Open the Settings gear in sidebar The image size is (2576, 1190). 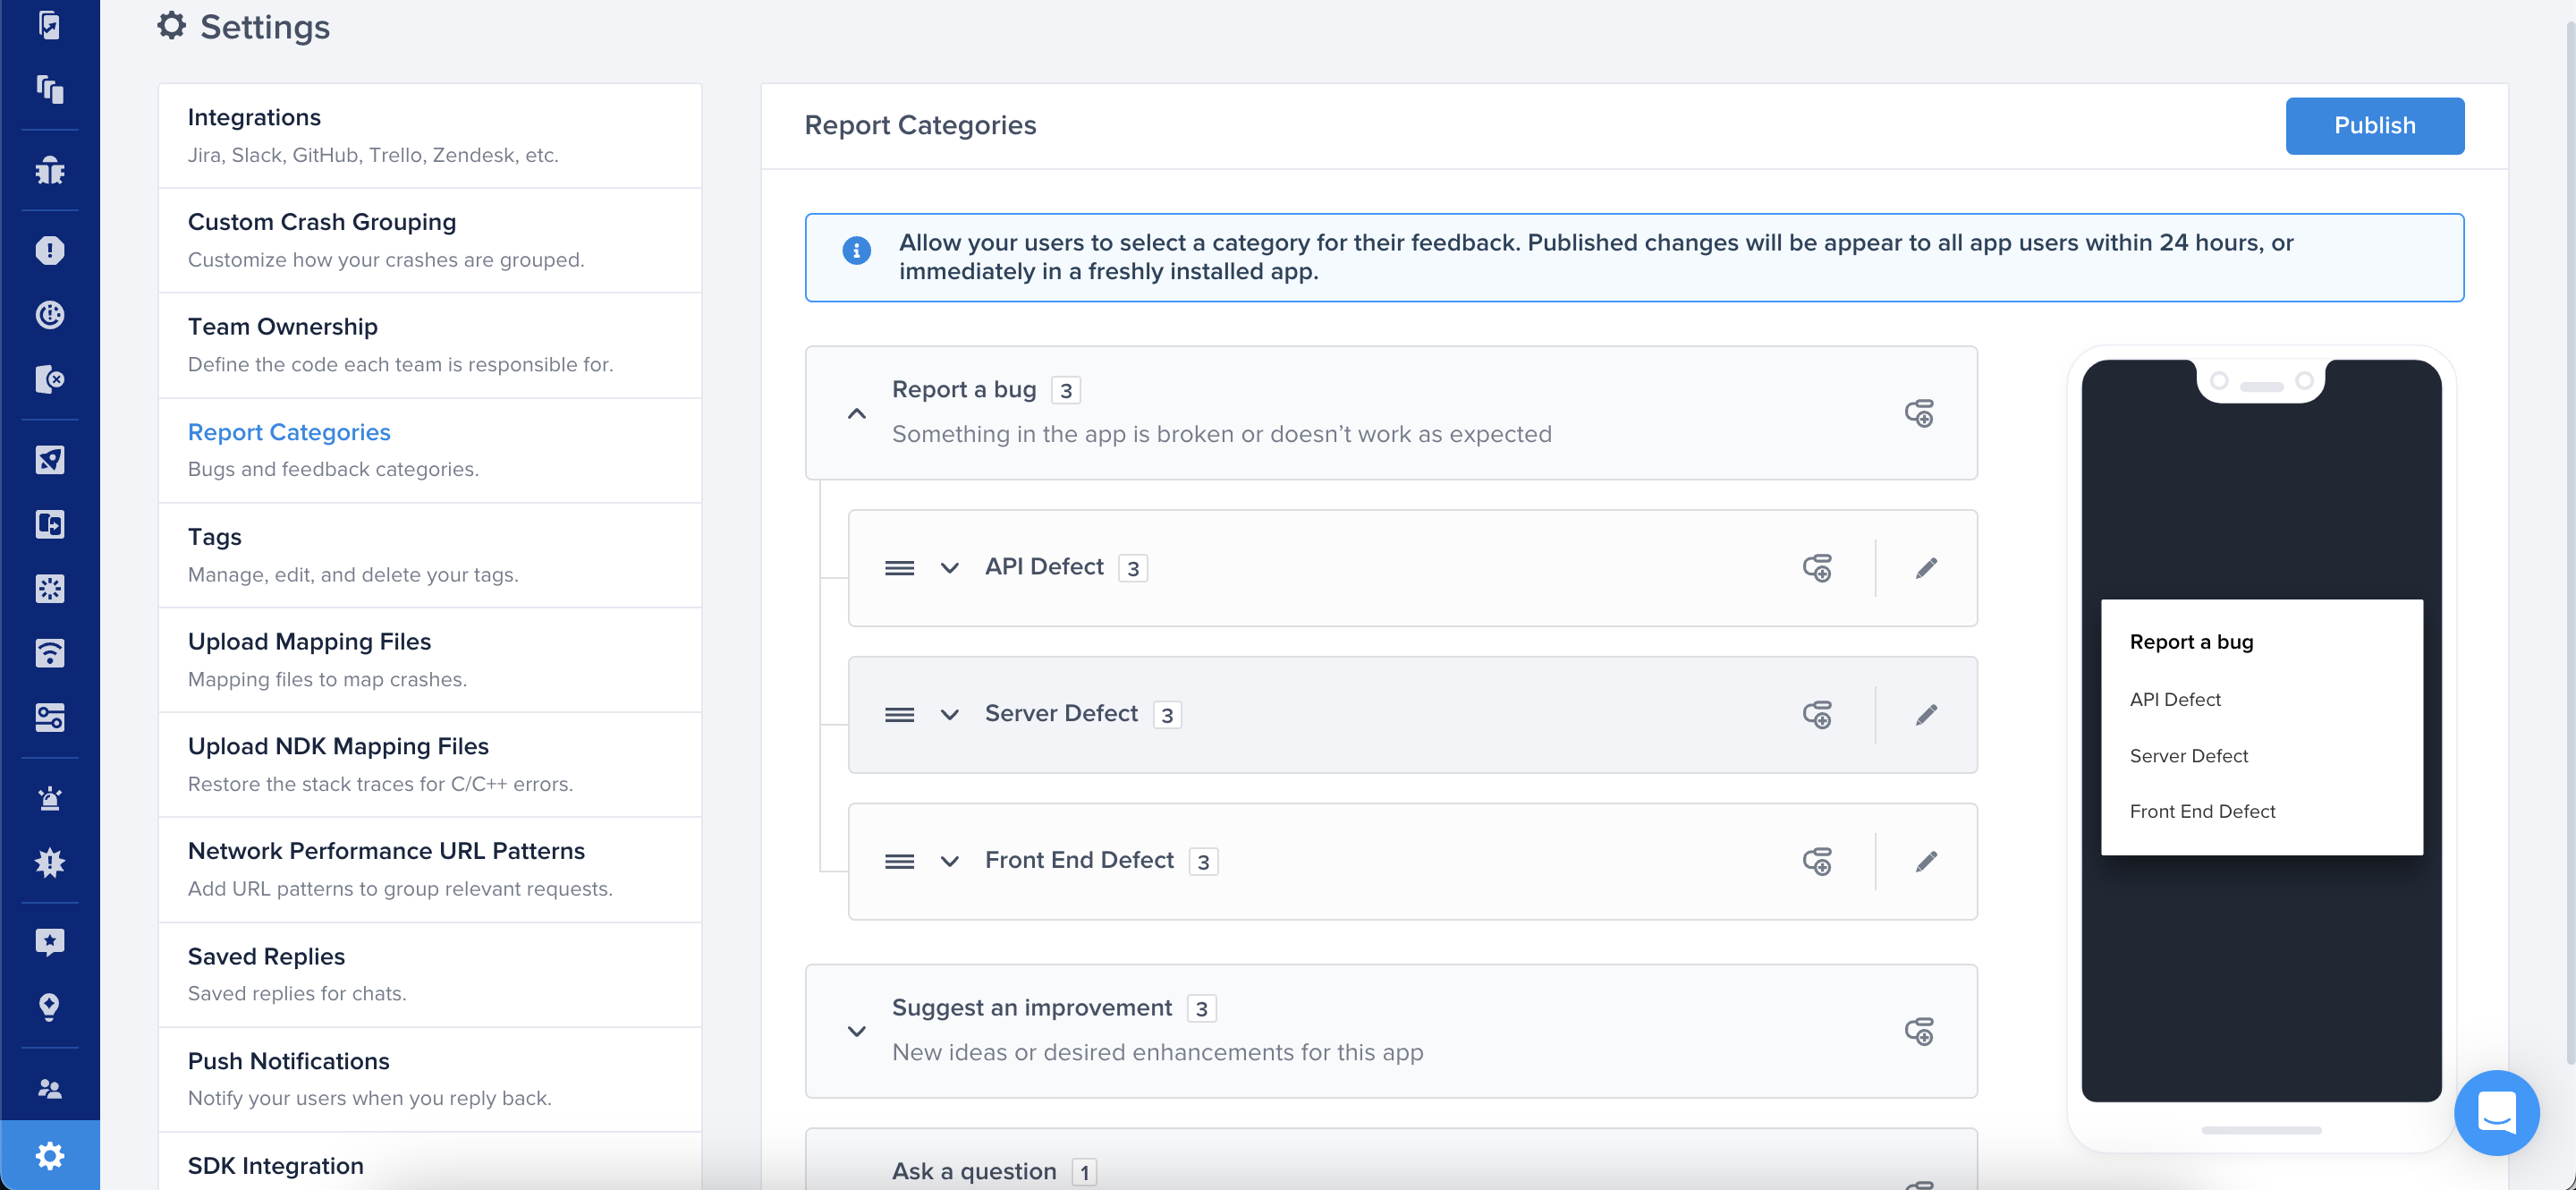tap(49, 1155)
